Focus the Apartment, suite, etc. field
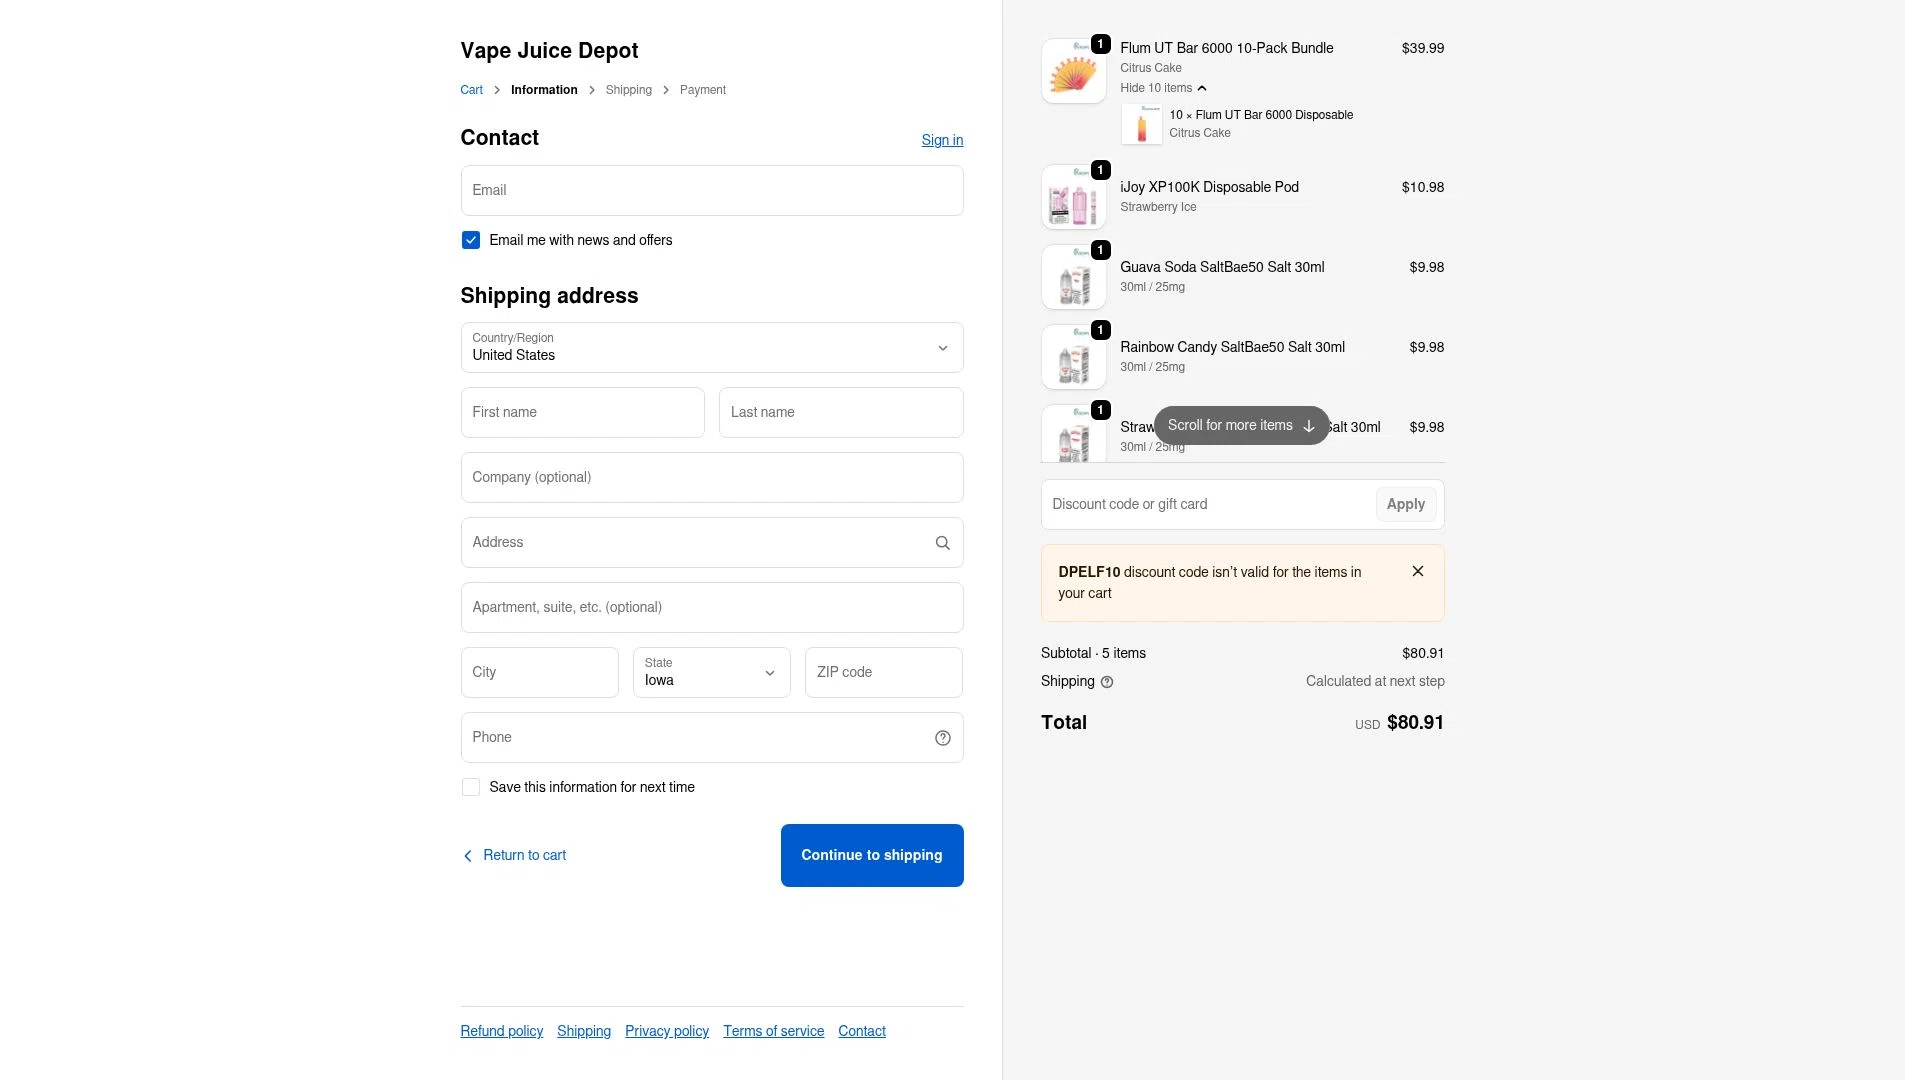 (711, 607)
